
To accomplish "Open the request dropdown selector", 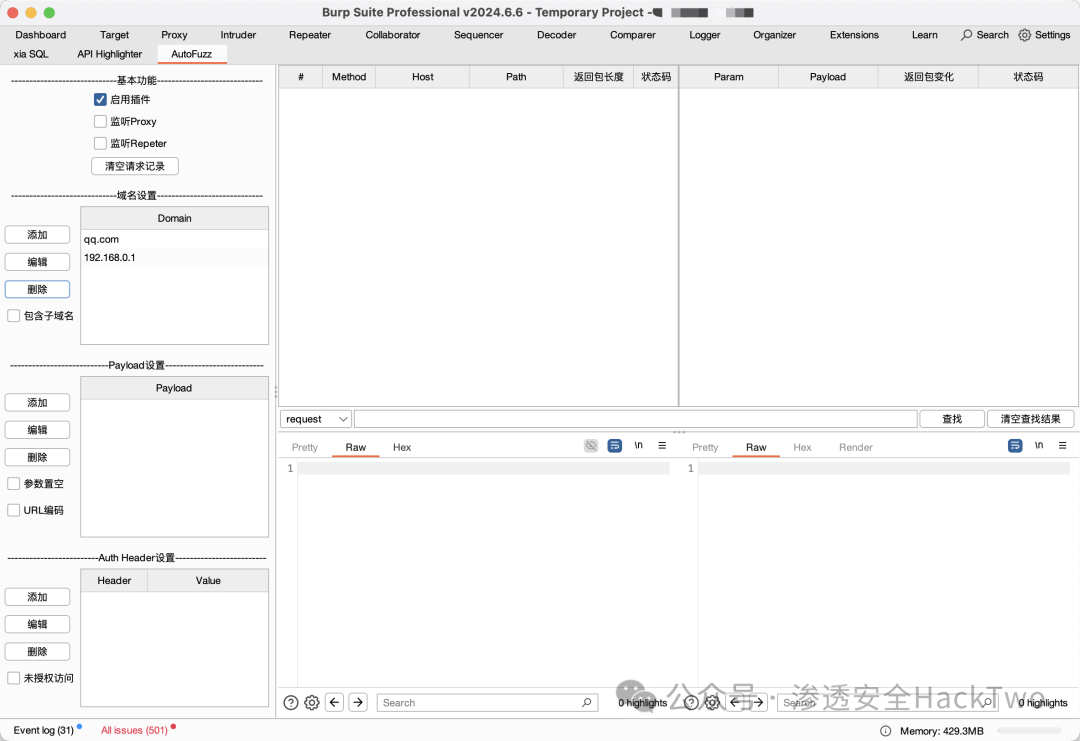I will click(315, 419).
